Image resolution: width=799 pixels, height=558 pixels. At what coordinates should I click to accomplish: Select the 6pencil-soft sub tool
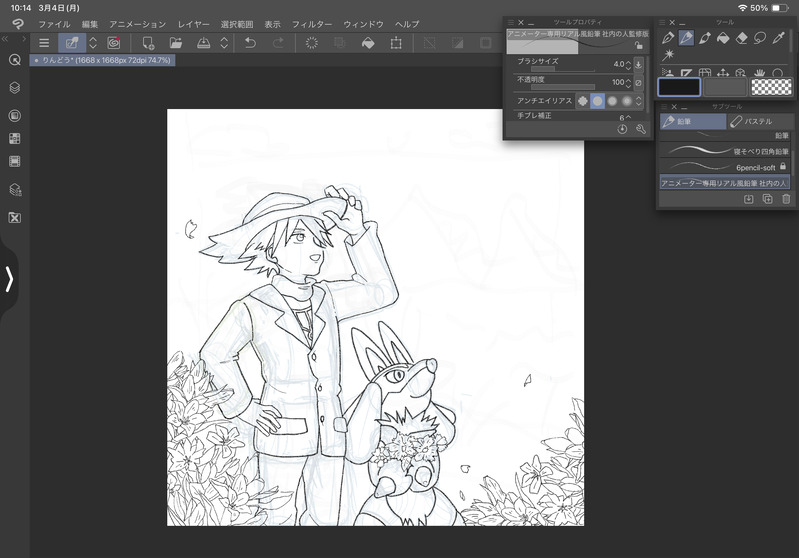click(x=725, y=167)
